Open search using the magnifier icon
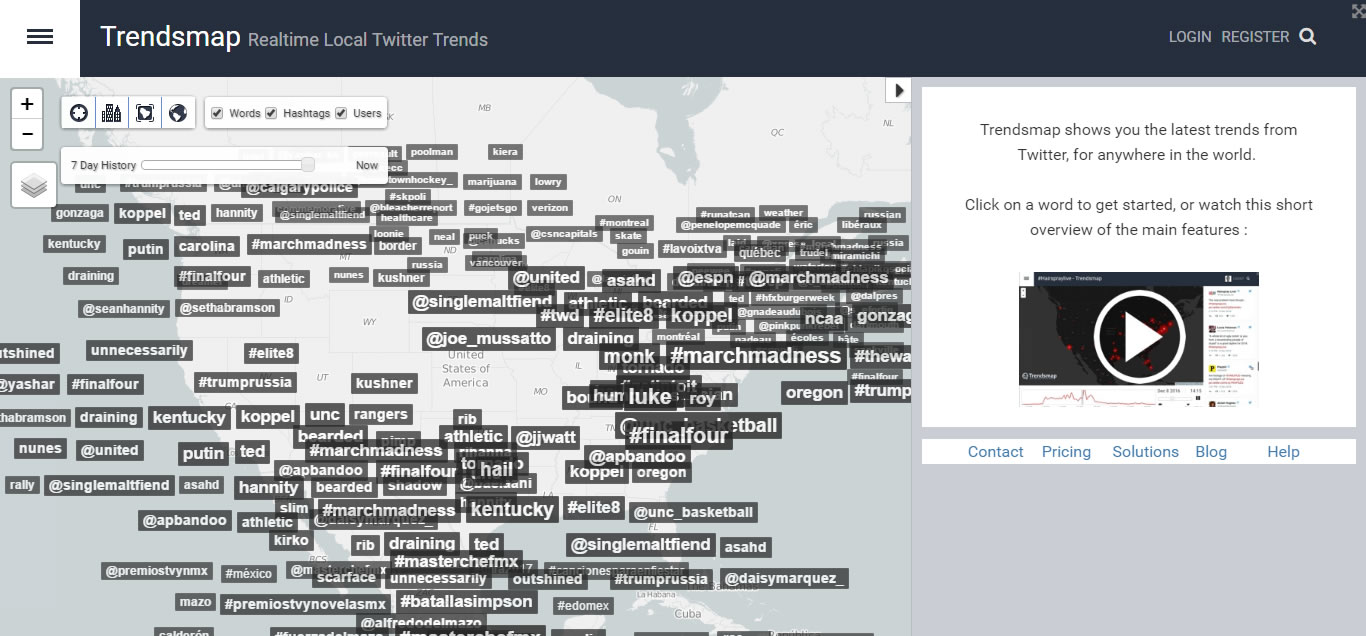 pyautogui.click(x=1307, y=34)
